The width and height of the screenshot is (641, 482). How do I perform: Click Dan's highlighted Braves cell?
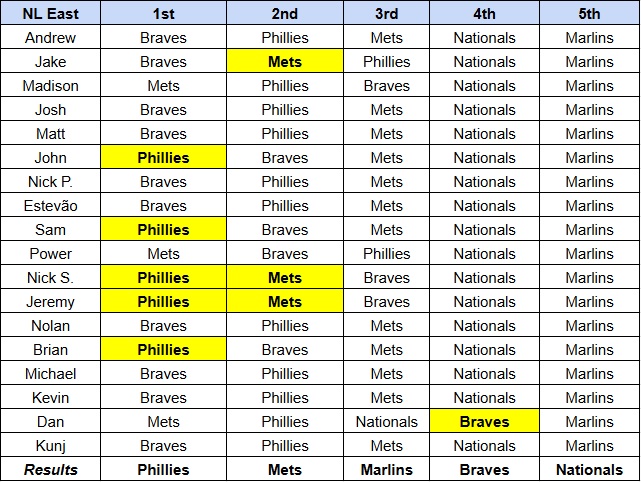[484, 422]
